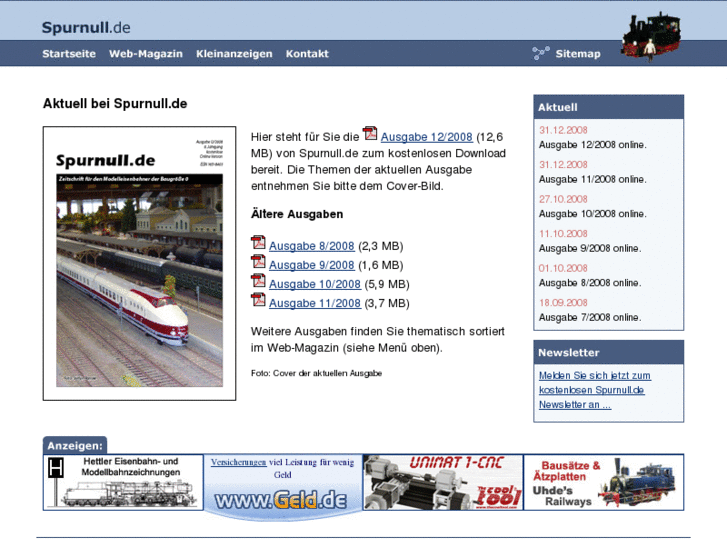Screen dimensions: 727x545
Task: Click the PDF icon beside Ausgabe 11/2008
Action: click(x=258, y=300)
